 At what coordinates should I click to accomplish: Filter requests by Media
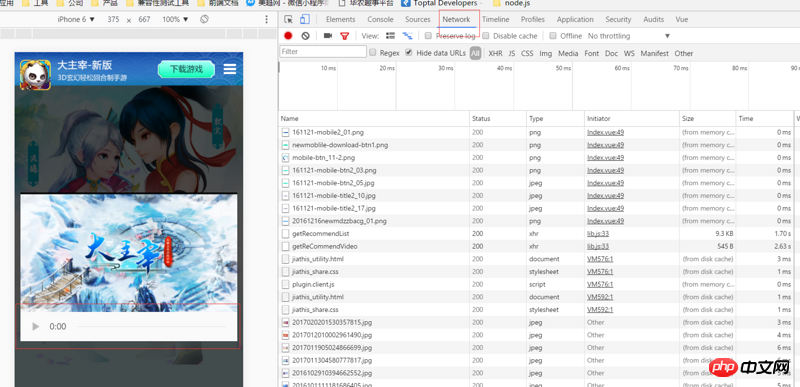tap(568, 53)
